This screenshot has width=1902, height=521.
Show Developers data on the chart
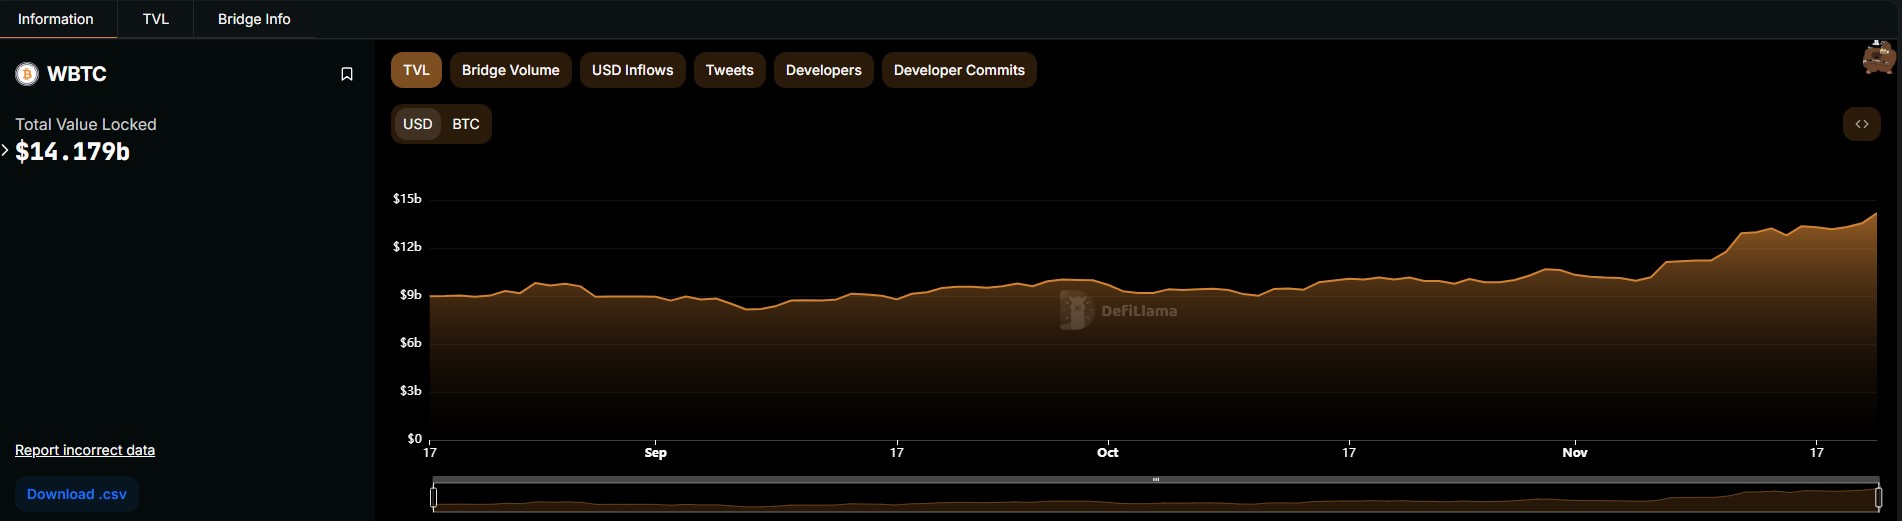point(823,70)
